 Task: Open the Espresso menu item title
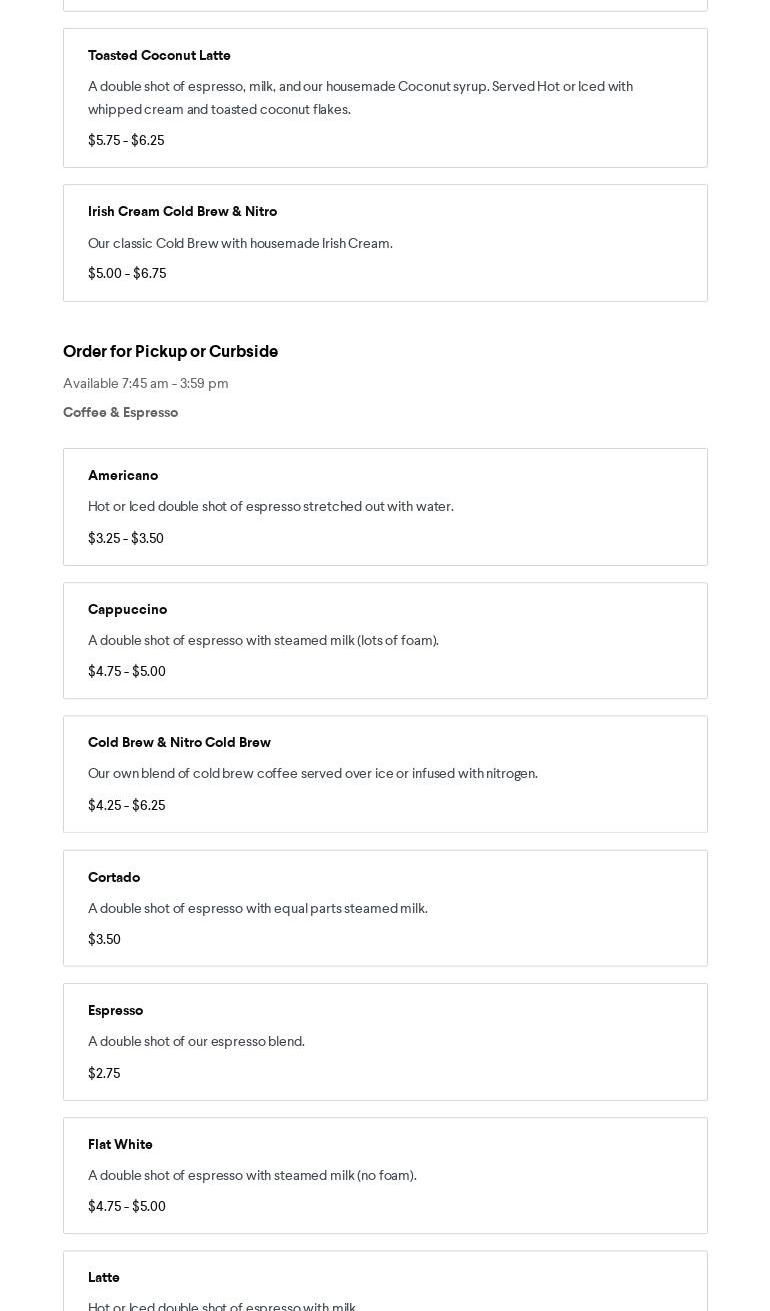115,1010
